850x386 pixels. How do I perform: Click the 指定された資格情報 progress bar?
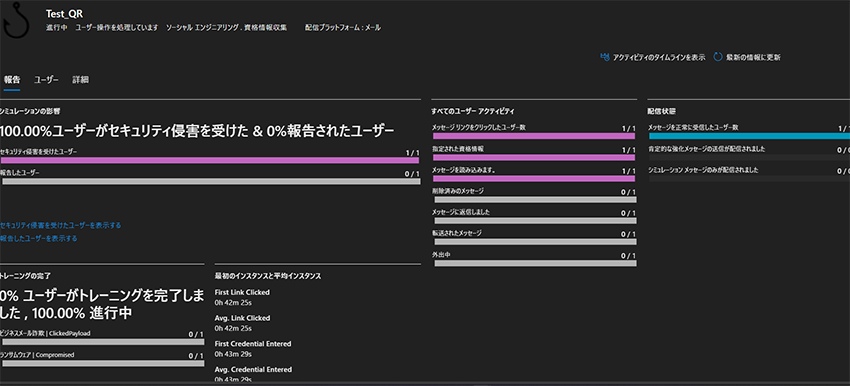(x=534, y=157)
